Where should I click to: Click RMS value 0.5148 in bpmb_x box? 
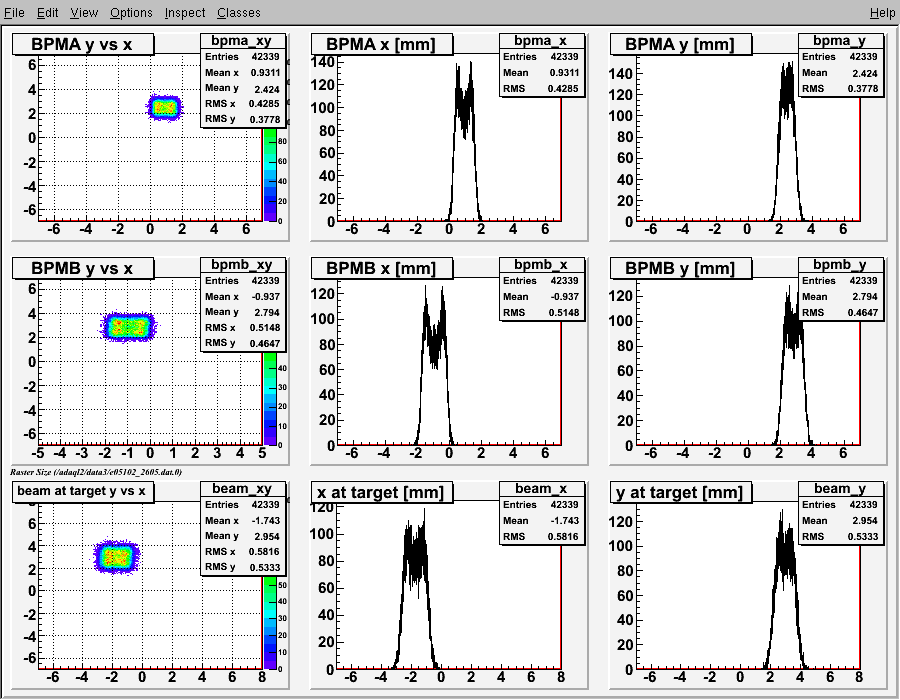tap(564, 313)
